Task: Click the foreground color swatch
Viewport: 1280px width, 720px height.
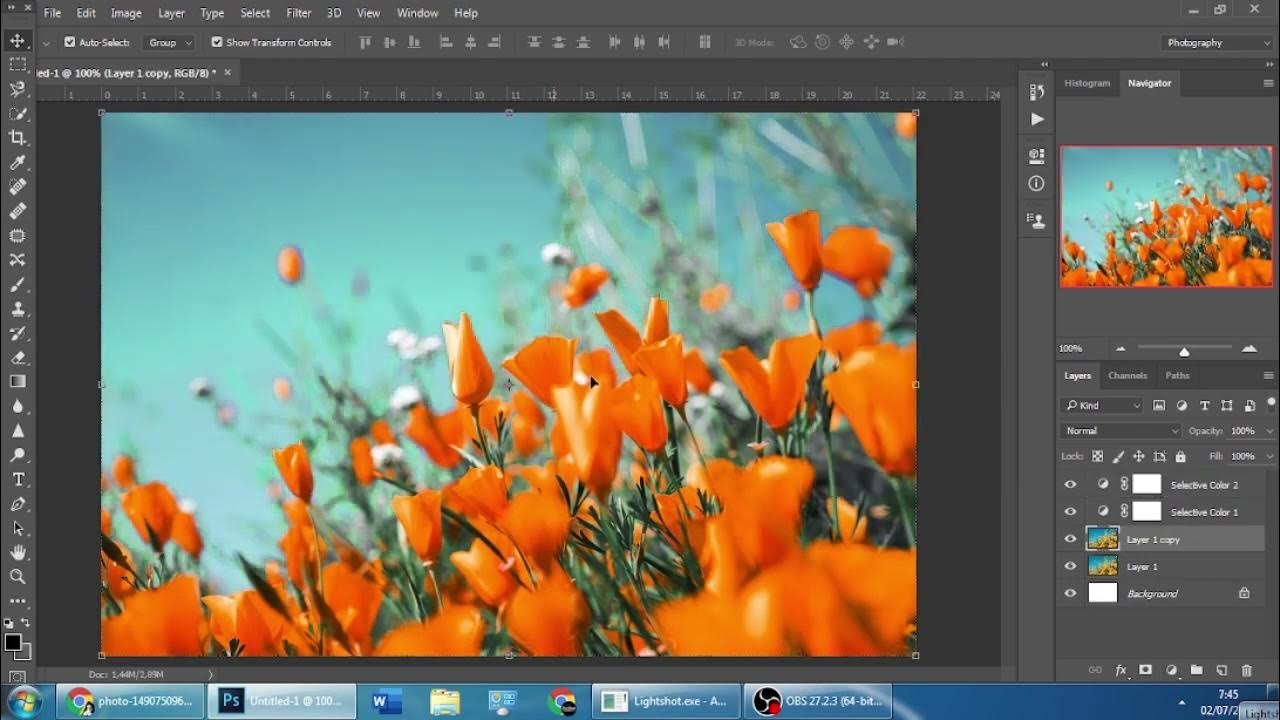Action: click(x=12, y=642)
